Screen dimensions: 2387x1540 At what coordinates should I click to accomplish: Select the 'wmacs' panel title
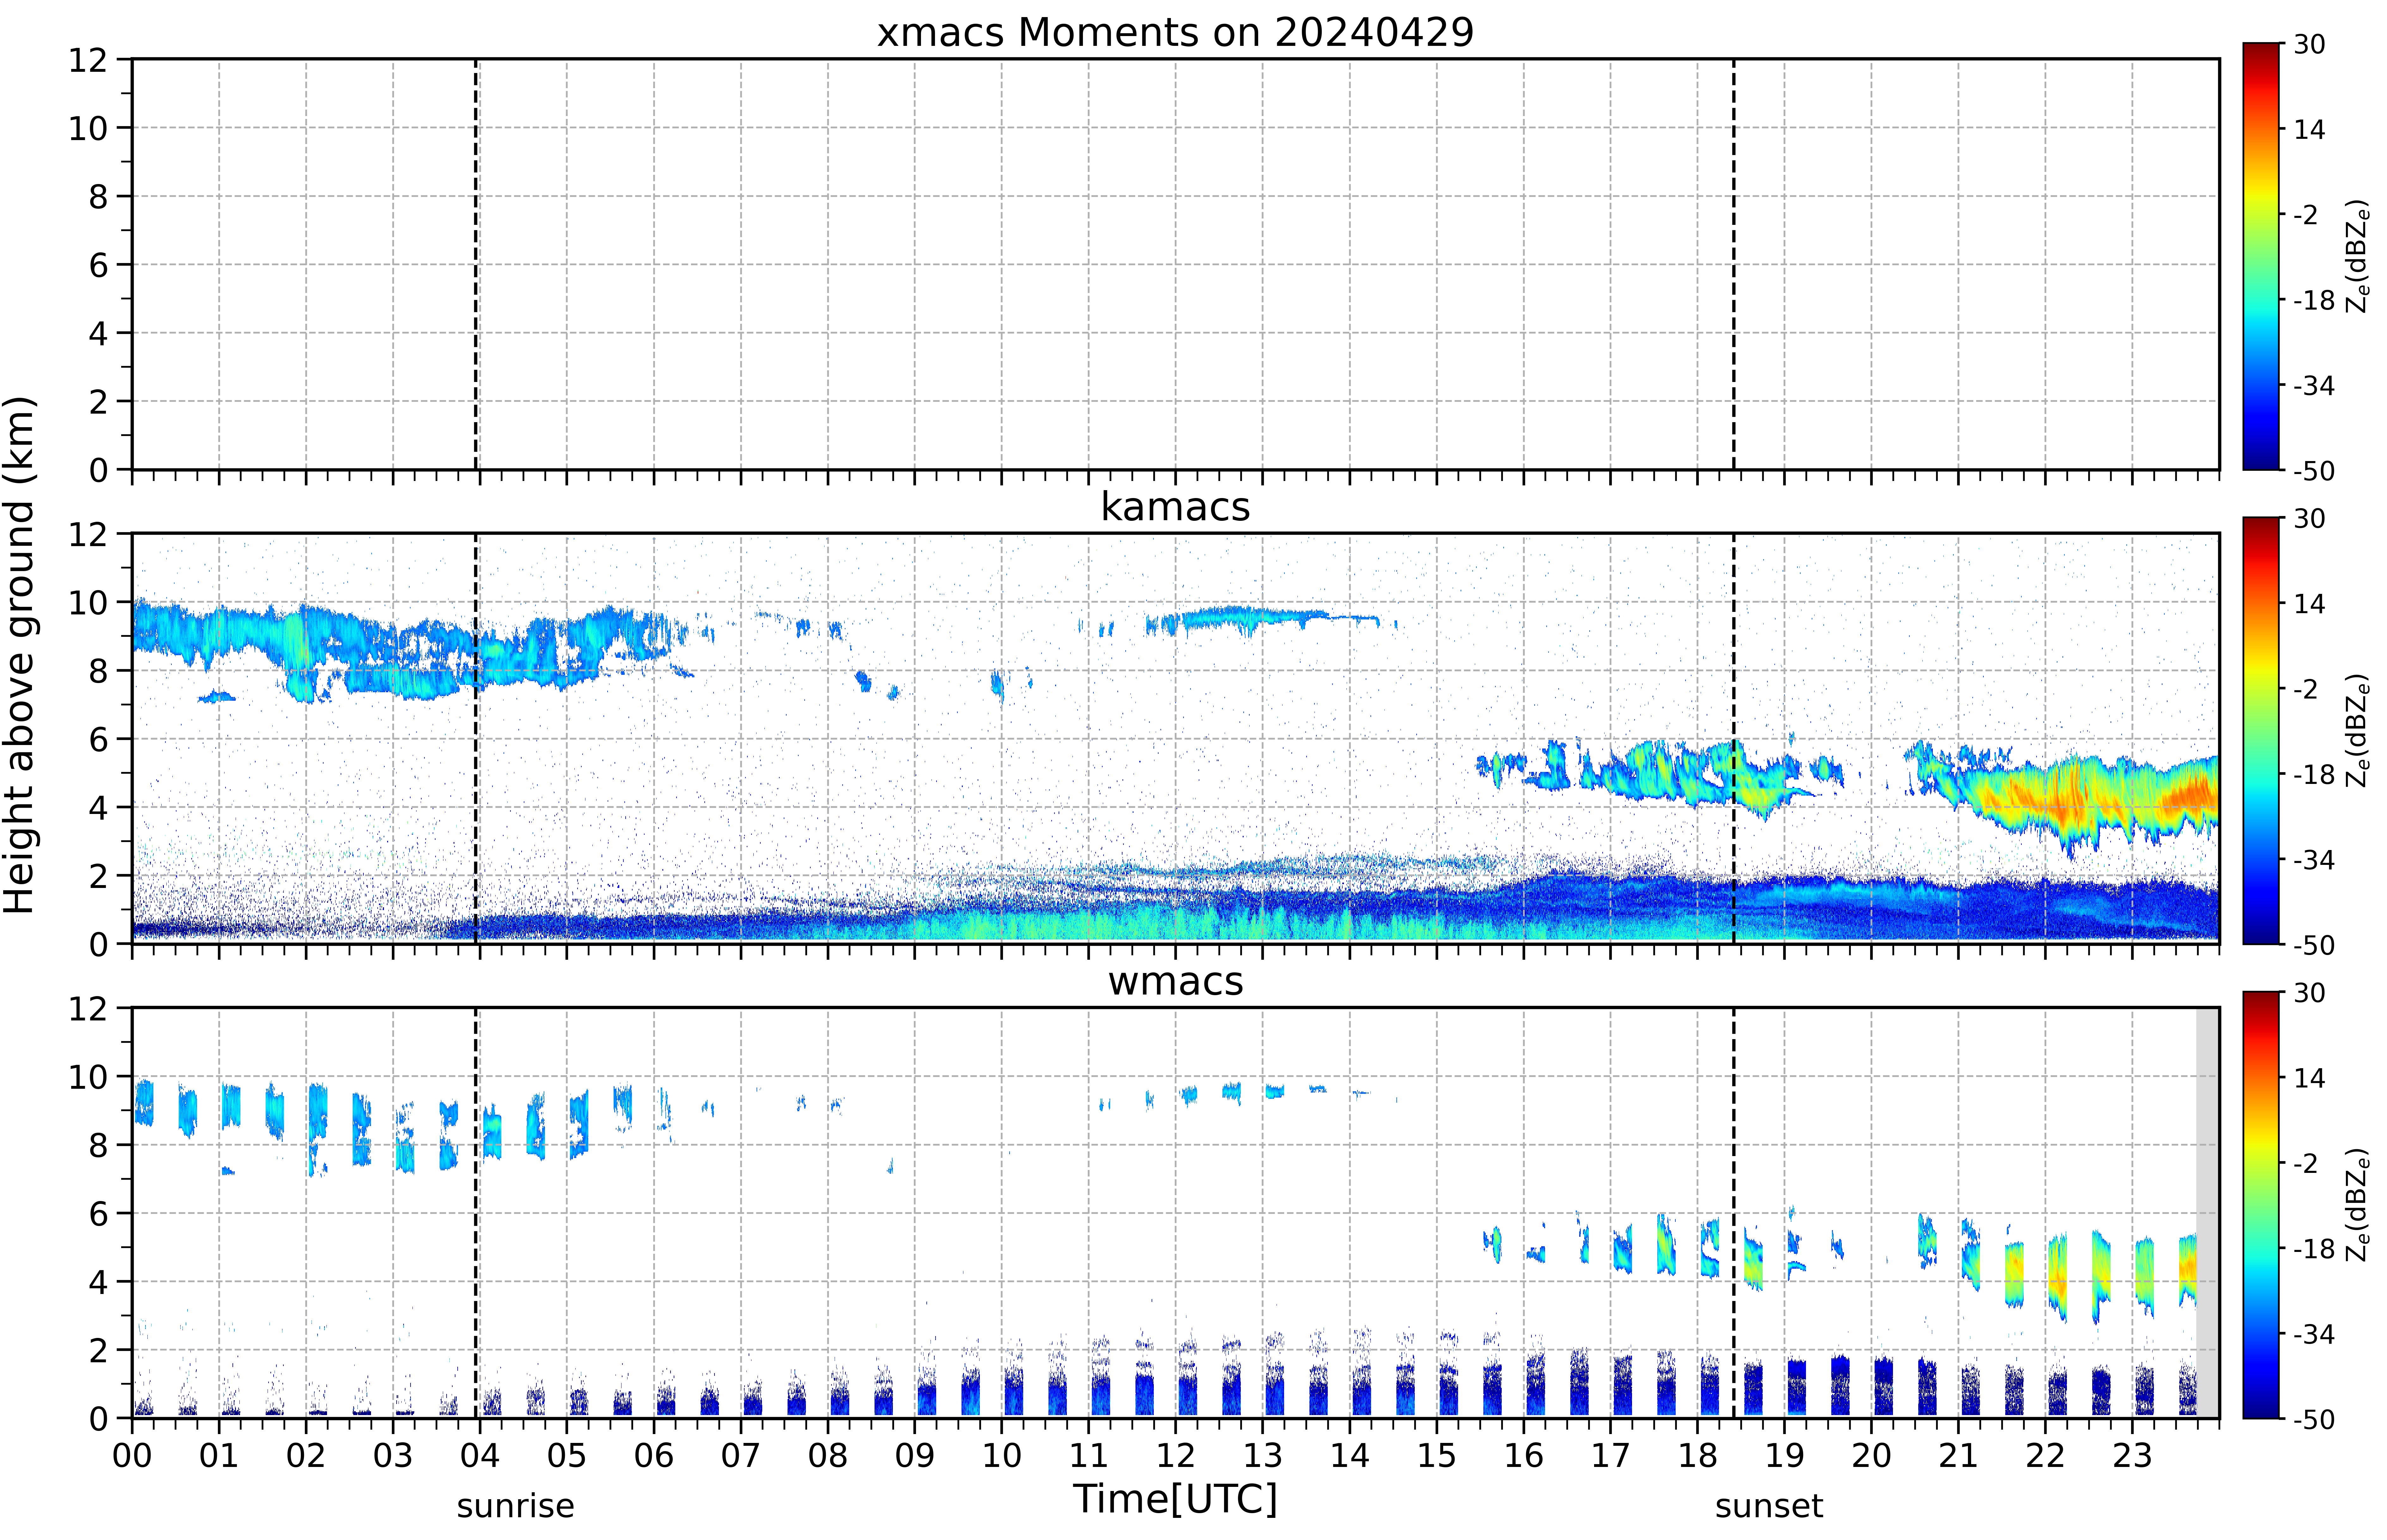coord(1175,981)
